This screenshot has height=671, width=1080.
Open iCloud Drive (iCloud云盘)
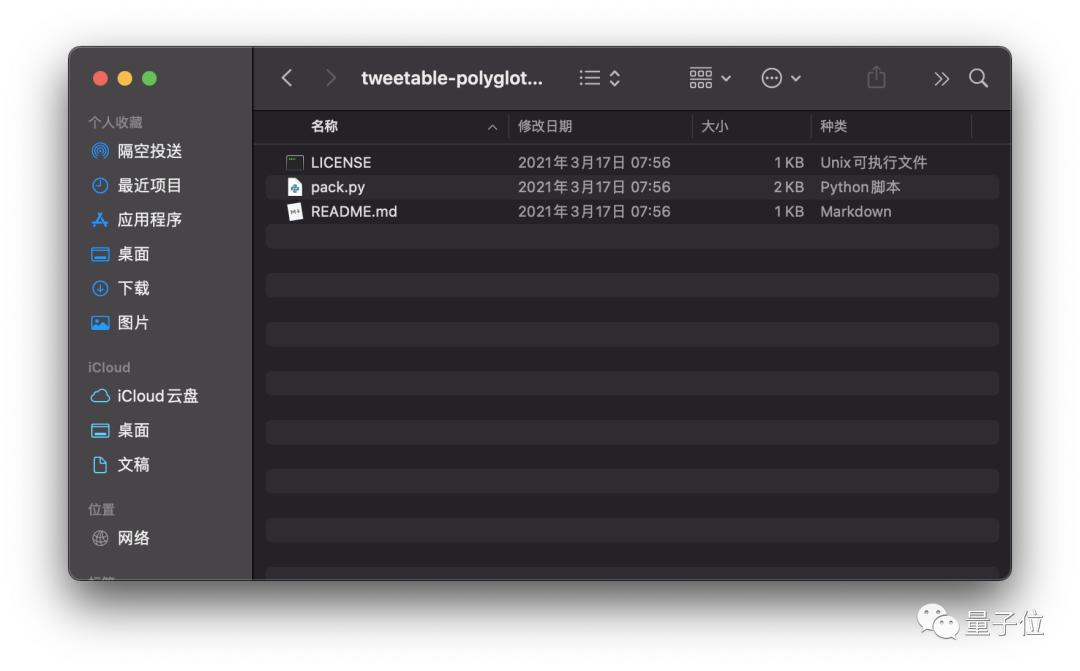click(x=145, y=396)
